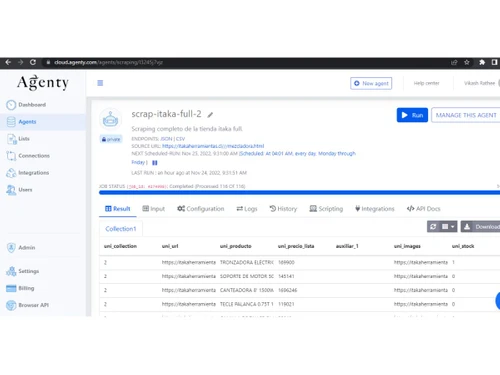Go back with the browser back arrow
This screenshot has width=500, height=375.
(x=8, y=62)
